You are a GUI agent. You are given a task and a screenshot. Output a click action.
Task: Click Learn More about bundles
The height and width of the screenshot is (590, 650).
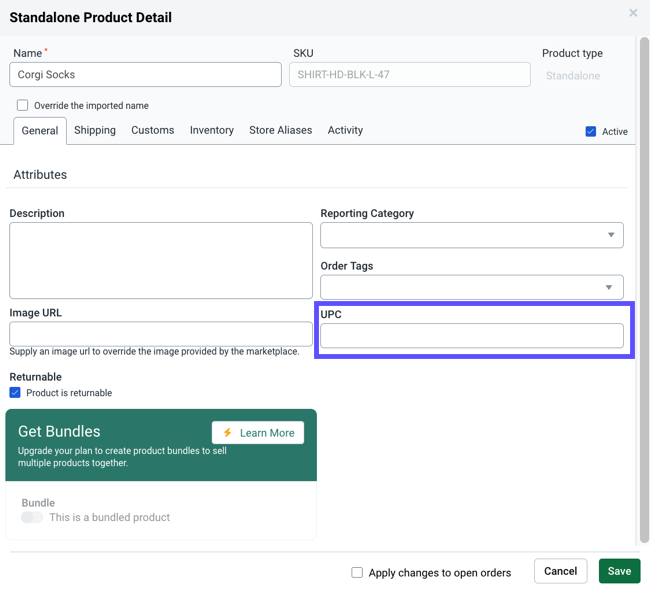coord(258,433)
